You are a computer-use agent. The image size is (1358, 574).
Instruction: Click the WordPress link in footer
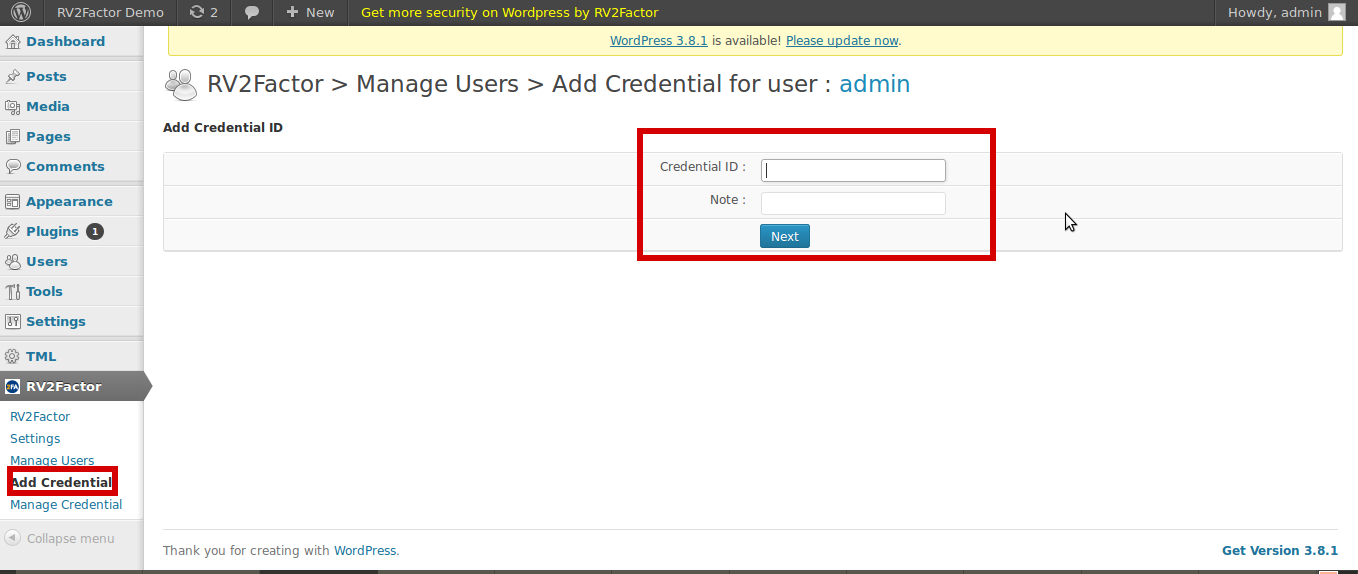tap(365, 550)
